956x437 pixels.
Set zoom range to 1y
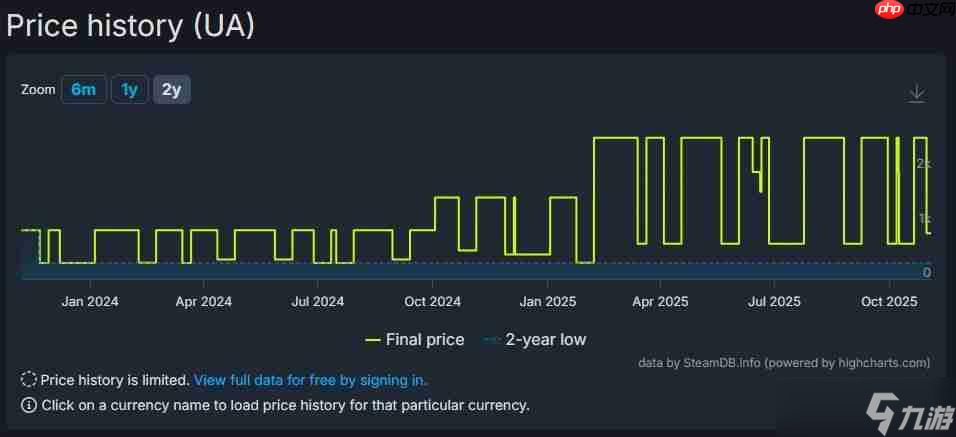coord(129,90)
